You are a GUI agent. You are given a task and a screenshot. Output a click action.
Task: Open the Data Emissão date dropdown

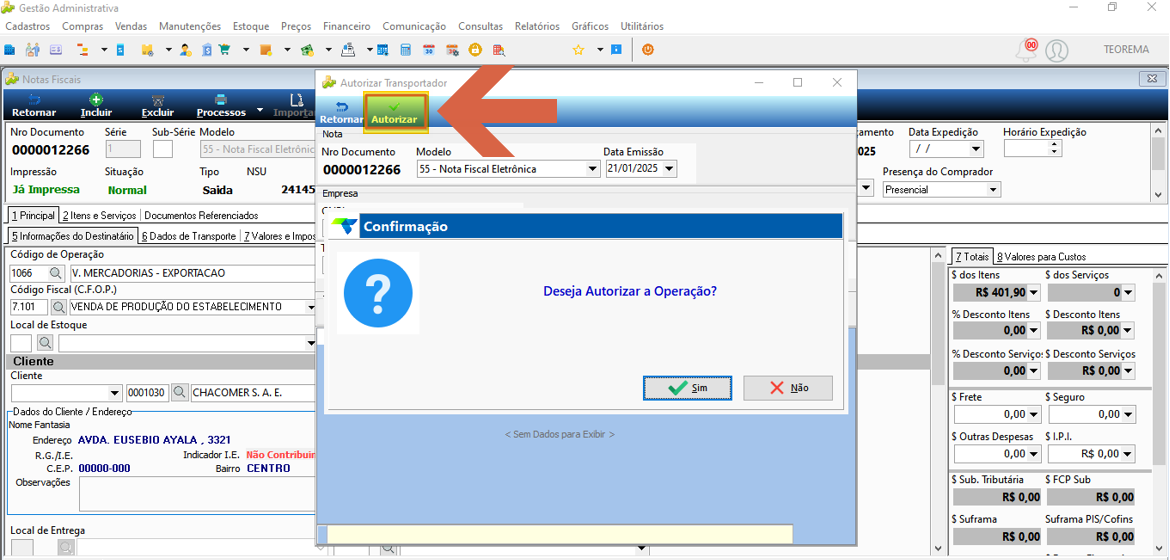pos(669,169)
